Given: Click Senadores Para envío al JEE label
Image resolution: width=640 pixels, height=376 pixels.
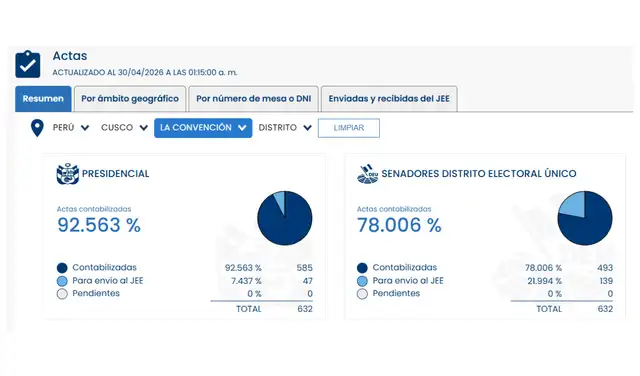Looking at the screenshot, I should click(x=408, y=280).
